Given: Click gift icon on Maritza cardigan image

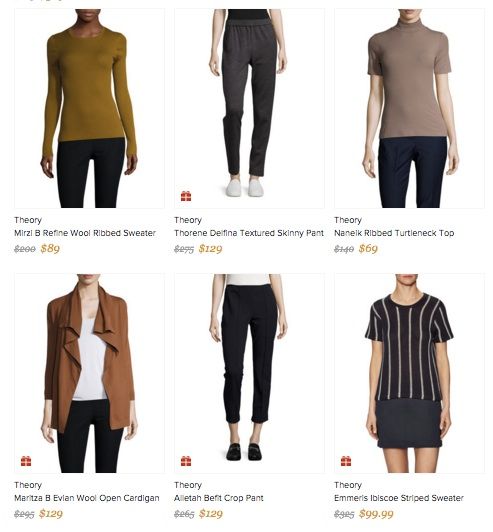Looking at the screenshot, I should click(26, 461).
